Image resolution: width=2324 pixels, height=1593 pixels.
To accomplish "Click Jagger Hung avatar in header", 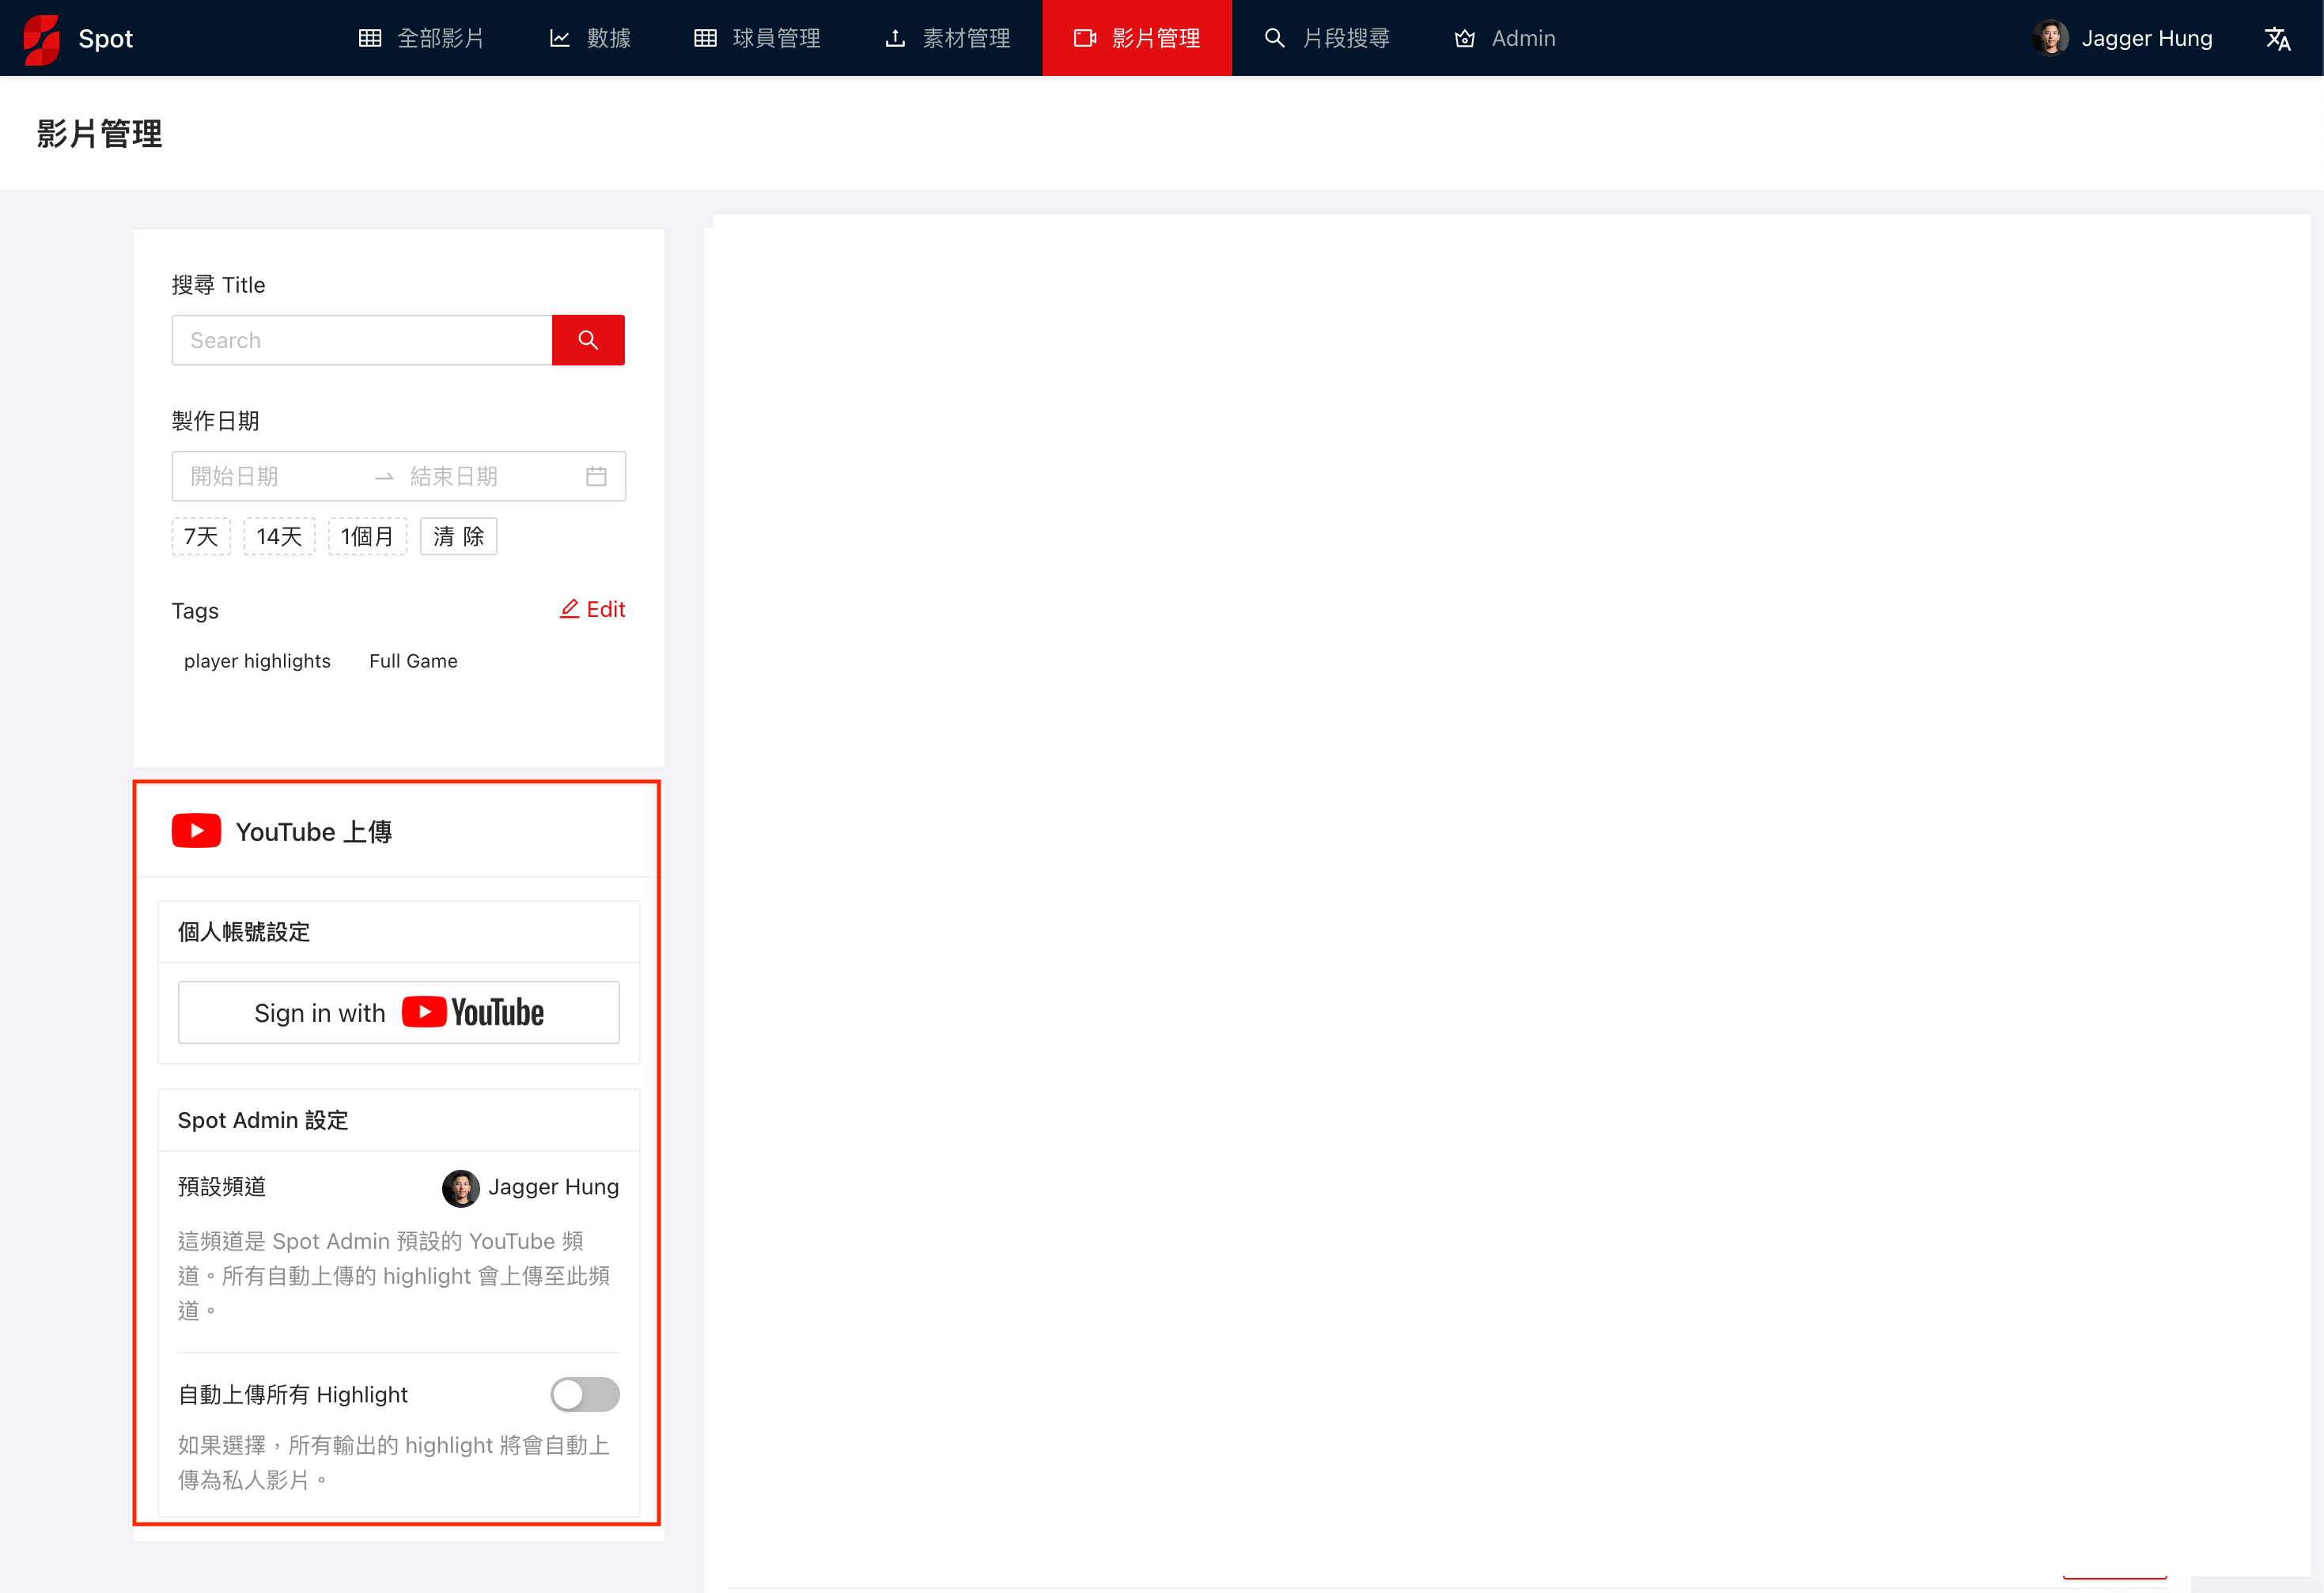I will [x=2050, y=38].
